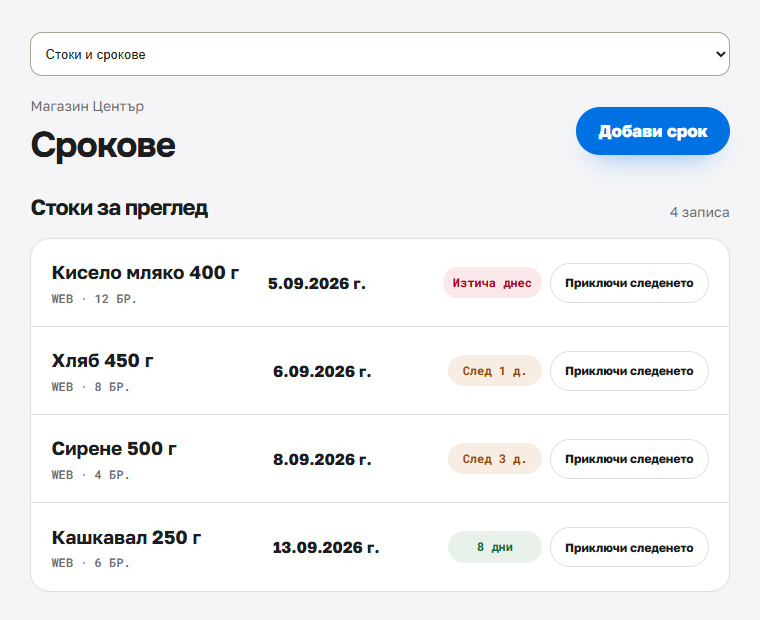760x620 pixels.
Task: Select the product name 'Кашкавал 250 г'
Action: point(126,537)
